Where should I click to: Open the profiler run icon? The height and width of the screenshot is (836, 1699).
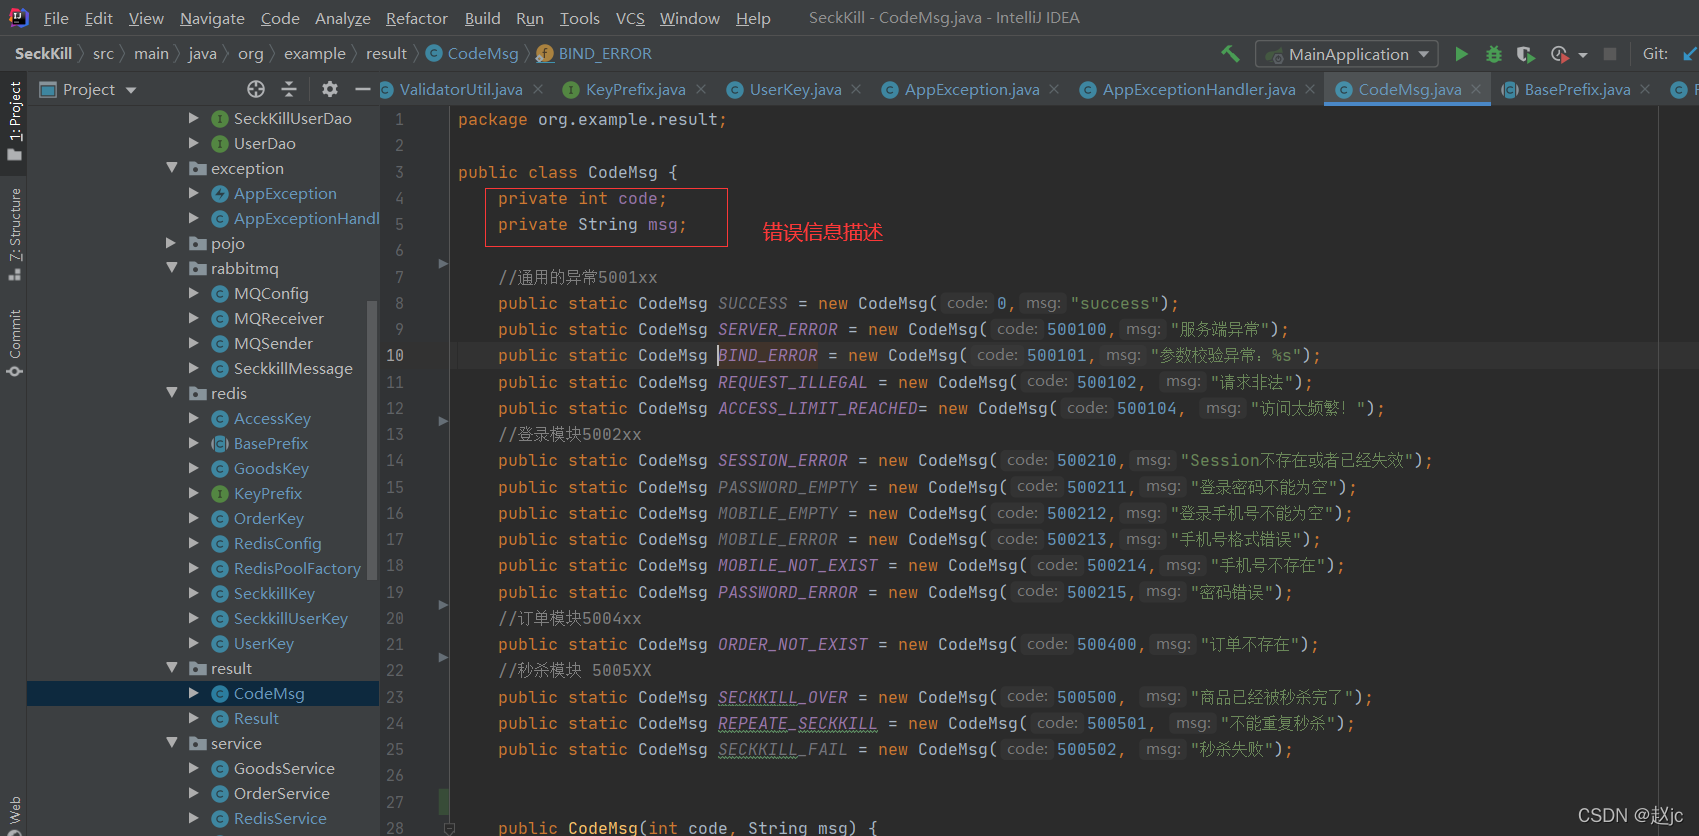coord(1559,54)
